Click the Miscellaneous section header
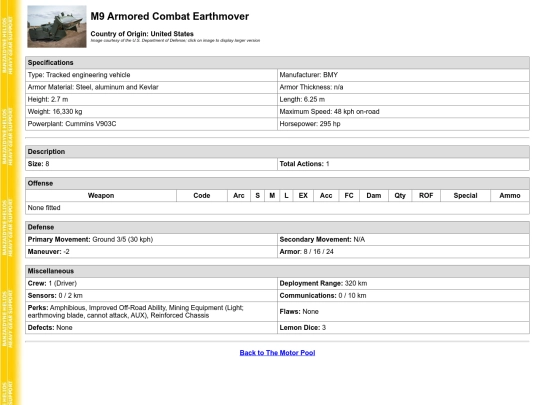The image size is (540, 405). pos(277,271)
